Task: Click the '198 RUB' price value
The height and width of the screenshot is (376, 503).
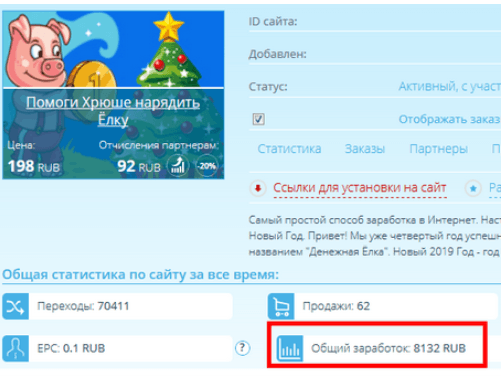Action: 34,166
